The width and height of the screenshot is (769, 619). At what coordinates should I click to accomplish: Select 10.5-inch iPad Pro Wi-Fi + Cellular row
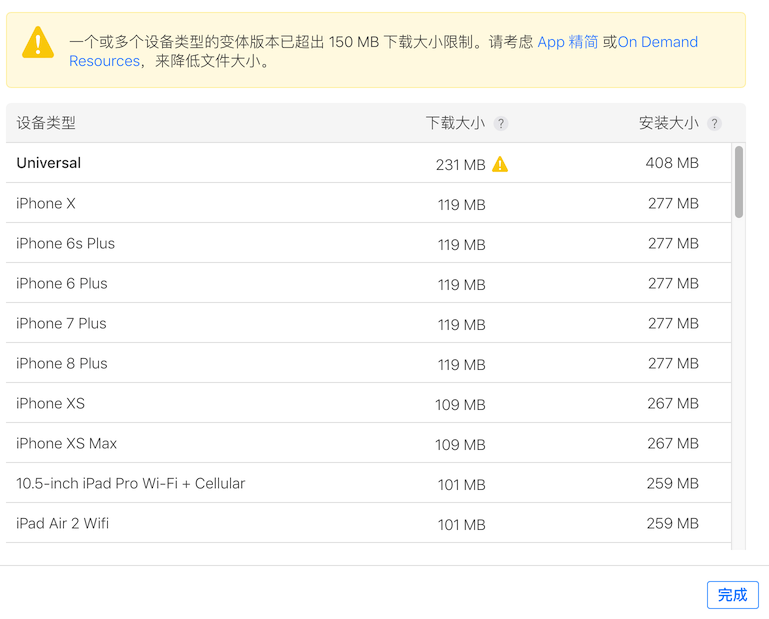point(368,483)
